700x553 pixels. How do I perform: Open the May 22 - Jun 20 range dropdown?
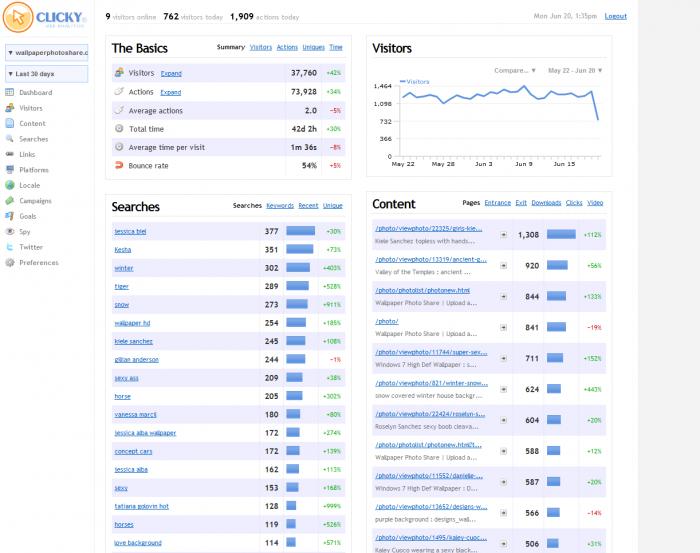[574, 70]
